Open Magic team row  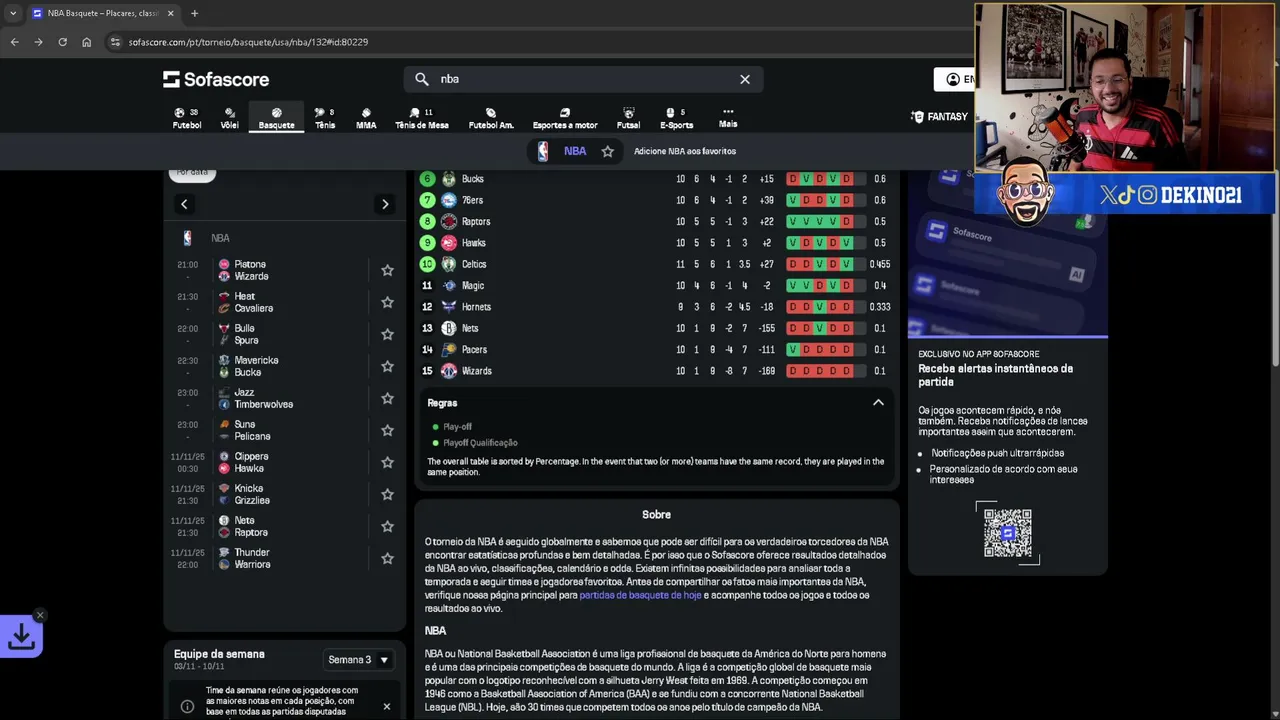point(657,286)
